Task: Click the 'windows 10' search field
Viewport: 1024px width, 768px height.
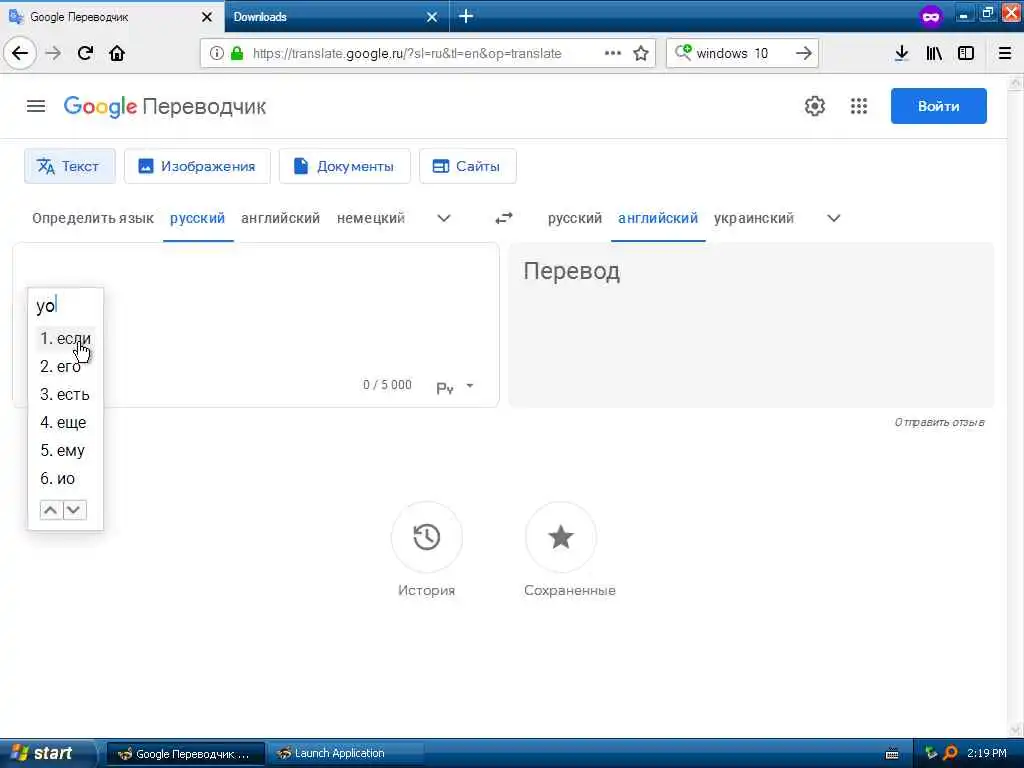Action: (743, 53)
